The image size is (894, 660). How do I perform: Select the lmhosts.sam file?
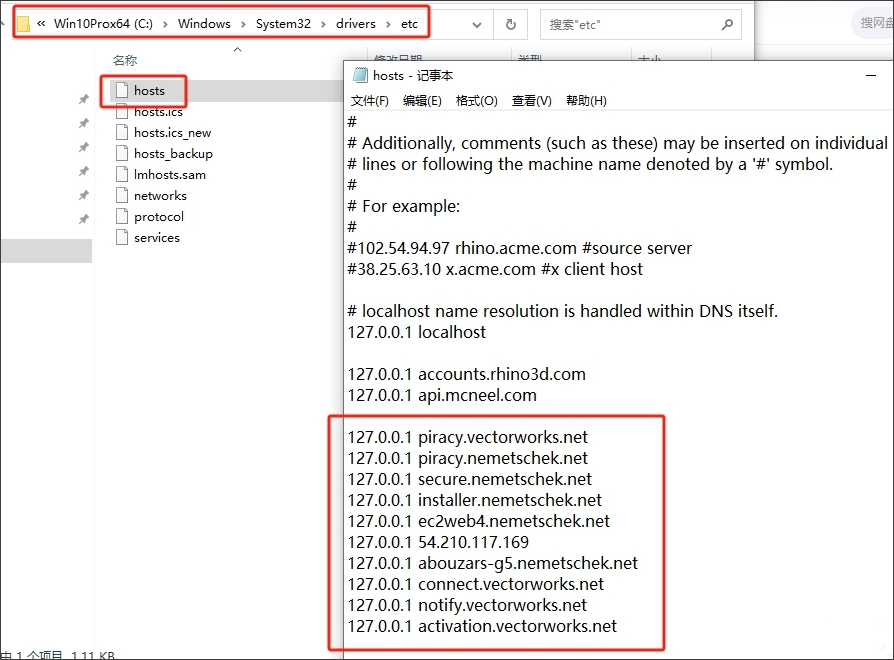170,175
